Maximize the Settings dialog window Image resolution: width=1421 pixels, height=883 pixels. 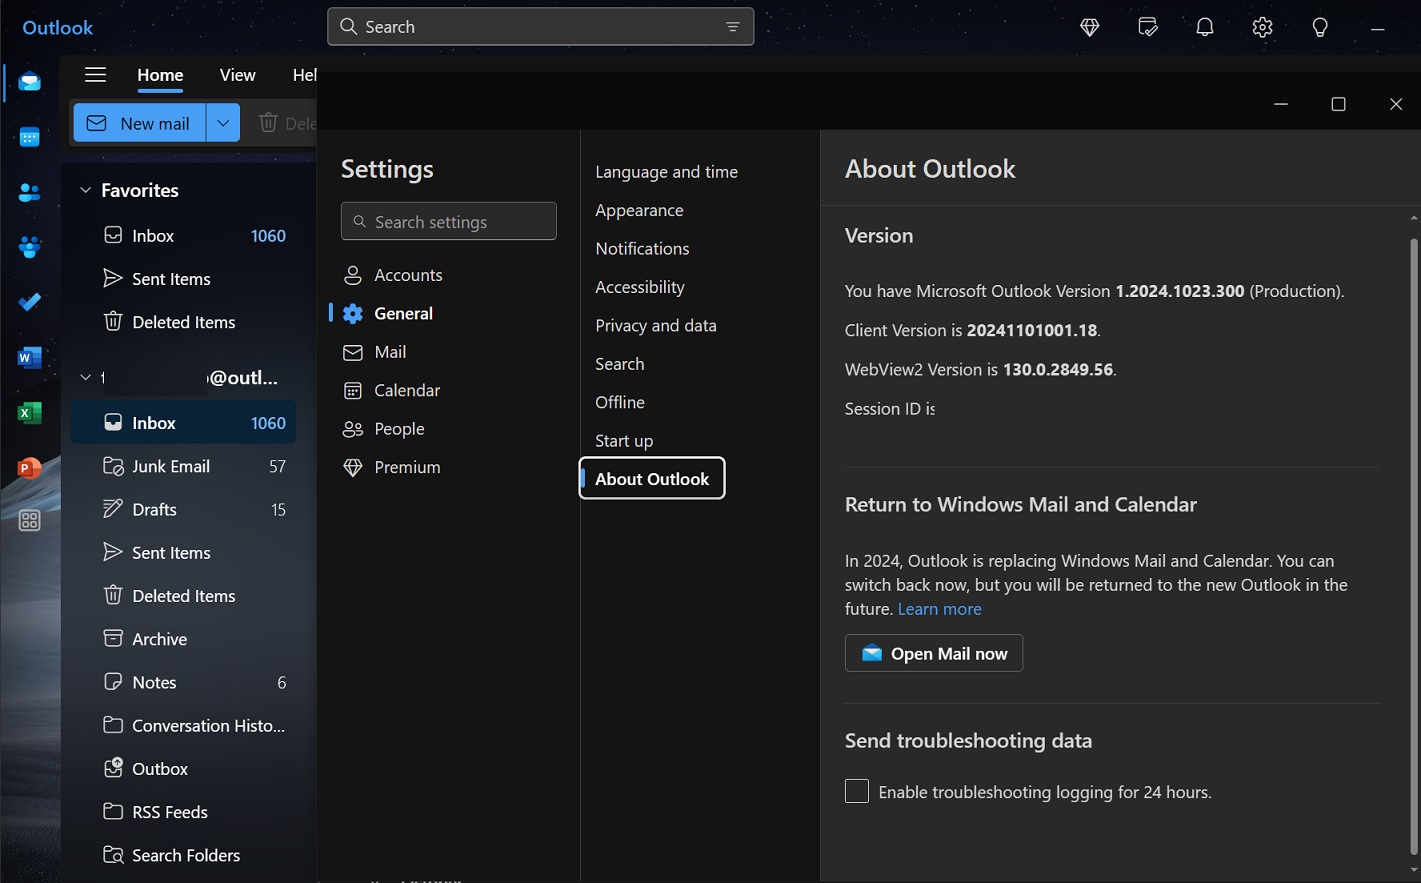pos(1338,104)
